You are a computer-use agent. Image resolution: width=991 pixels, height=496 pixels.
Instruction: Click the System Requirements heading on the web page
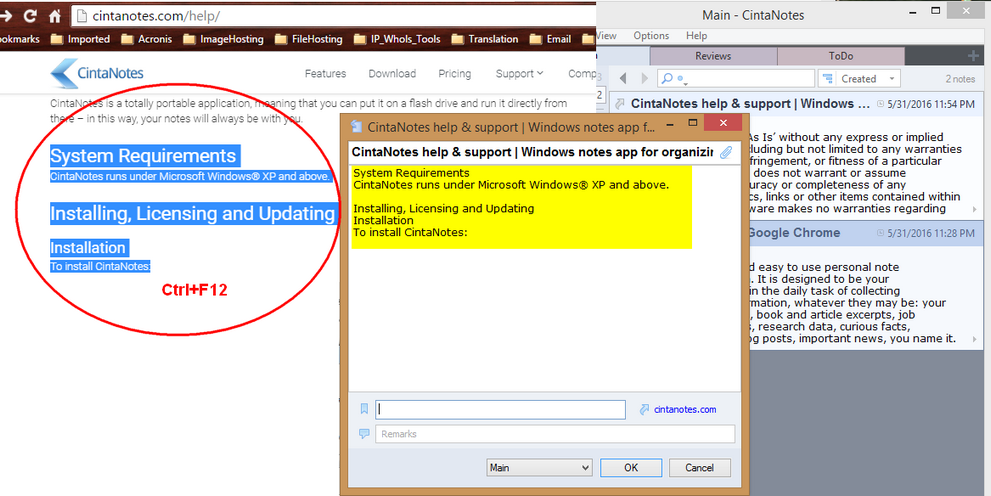pos(143,156)
